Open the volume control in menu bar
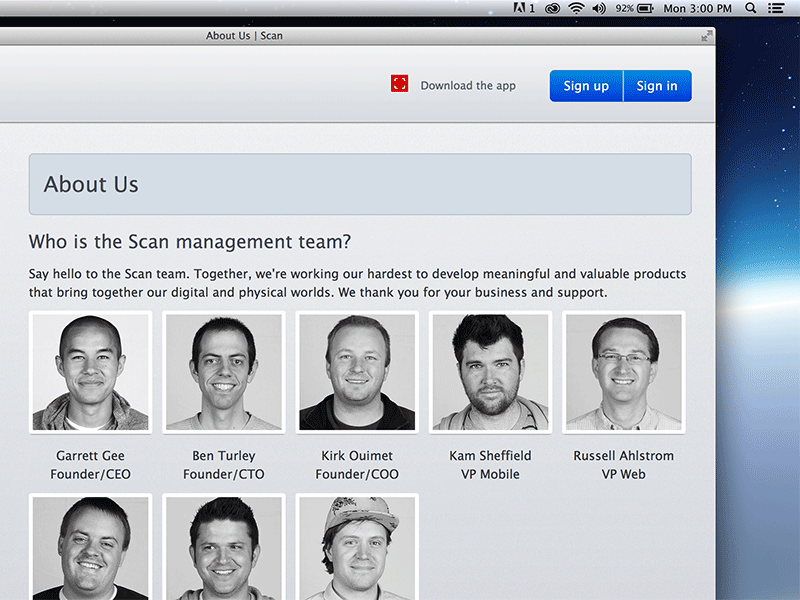The width and height of the screenshot is (800, 600). [599, 8]
